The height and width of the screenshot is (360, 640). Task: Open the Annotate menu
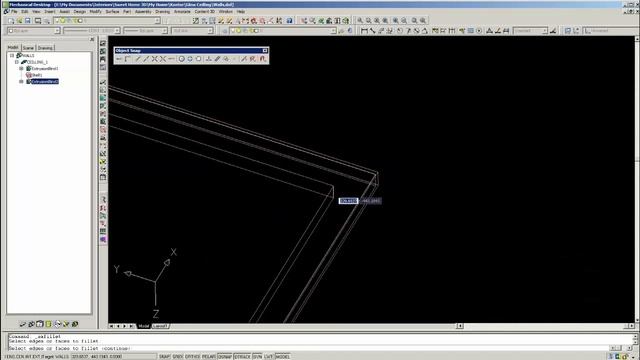pyautogui.click(x=182, y=12)
